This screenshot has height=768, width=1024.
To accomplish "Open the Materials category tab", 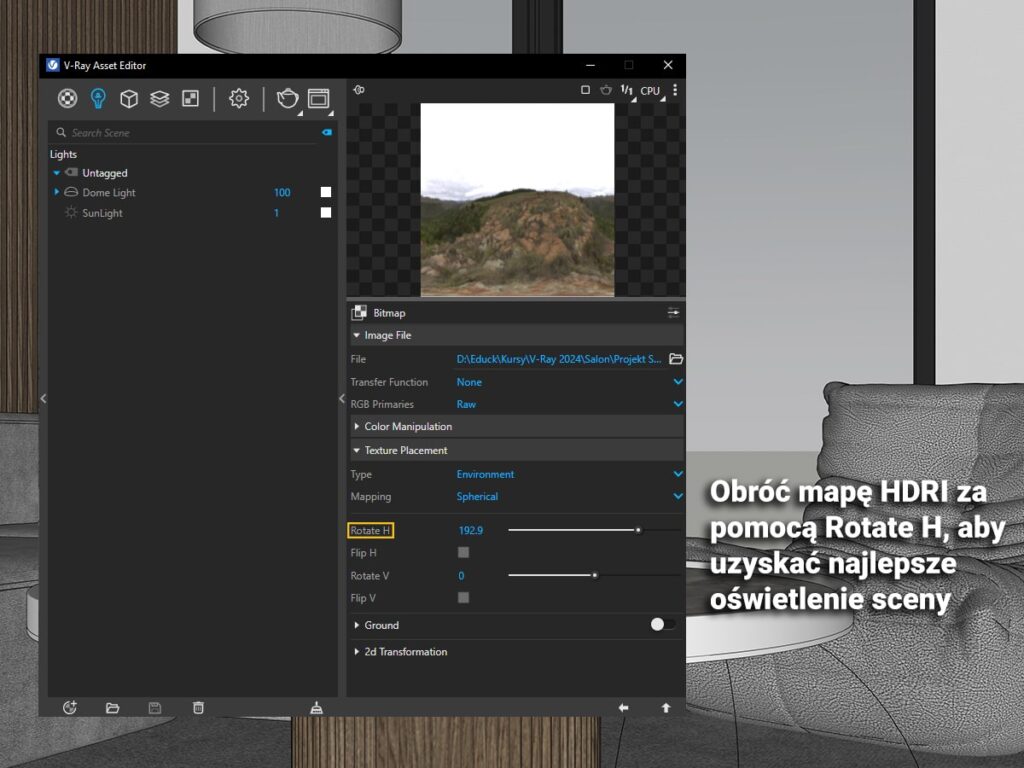I will coord(67,98).
